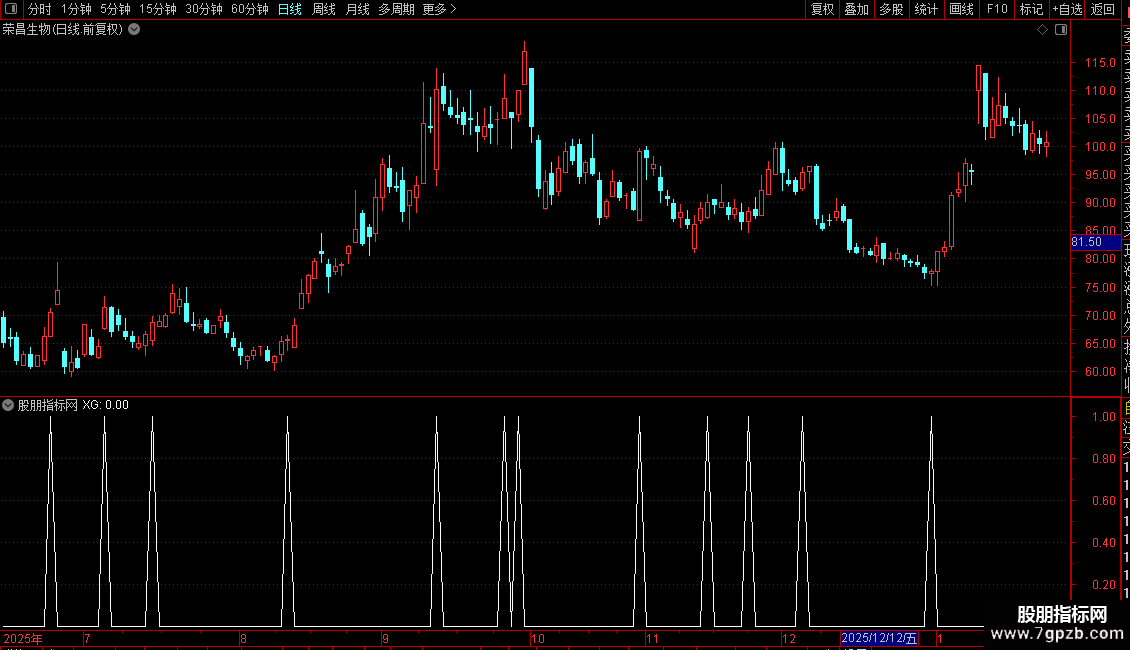Open the dropdown beside 荣昌生物(日线.前复权)
This screenshot has height=650, width=1130.
134,30
